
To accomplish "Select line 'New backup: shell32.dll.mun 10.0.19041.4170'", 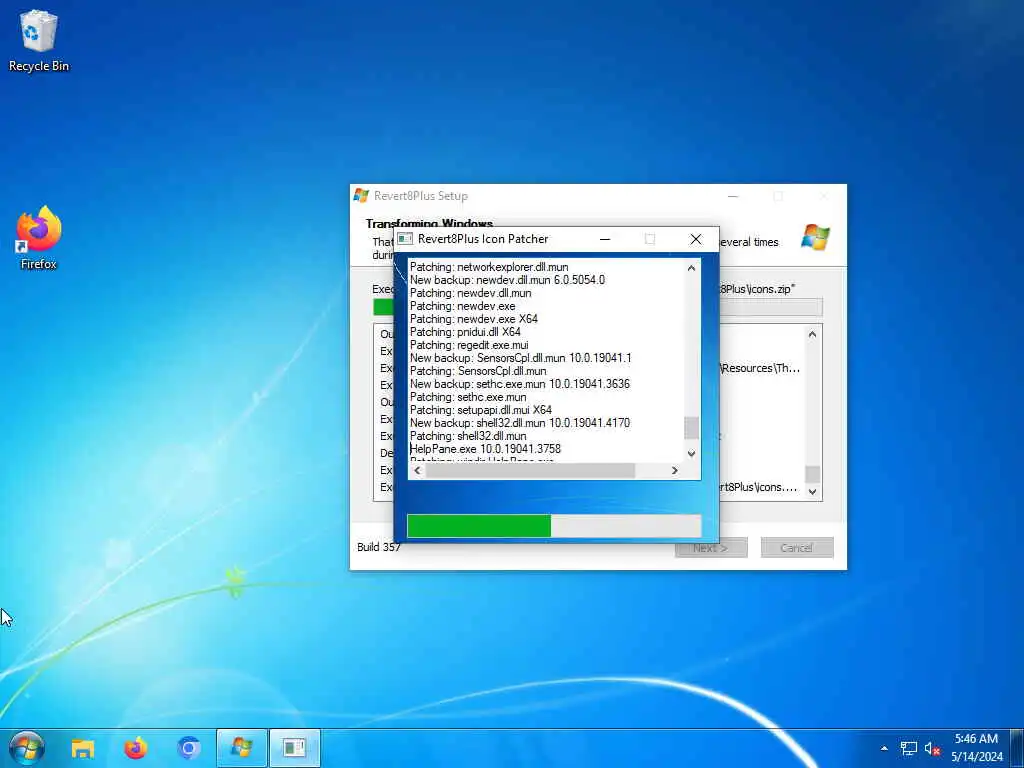I will 520,423.
